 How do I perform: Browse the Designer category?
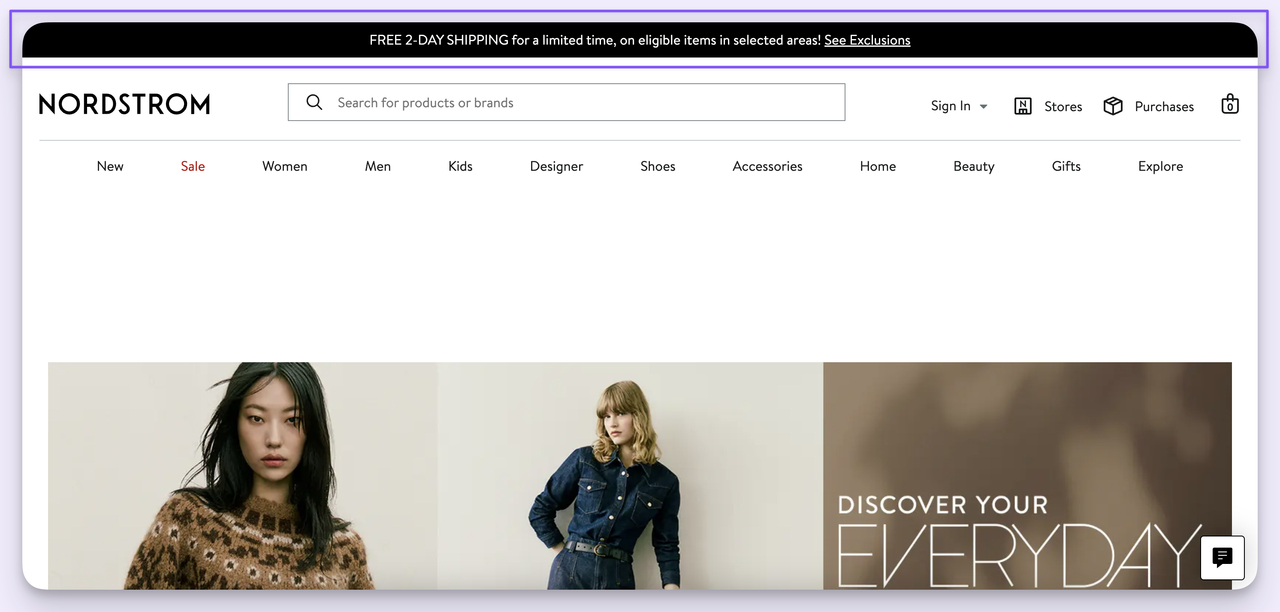pyautogui.click(x=556, y=166)
